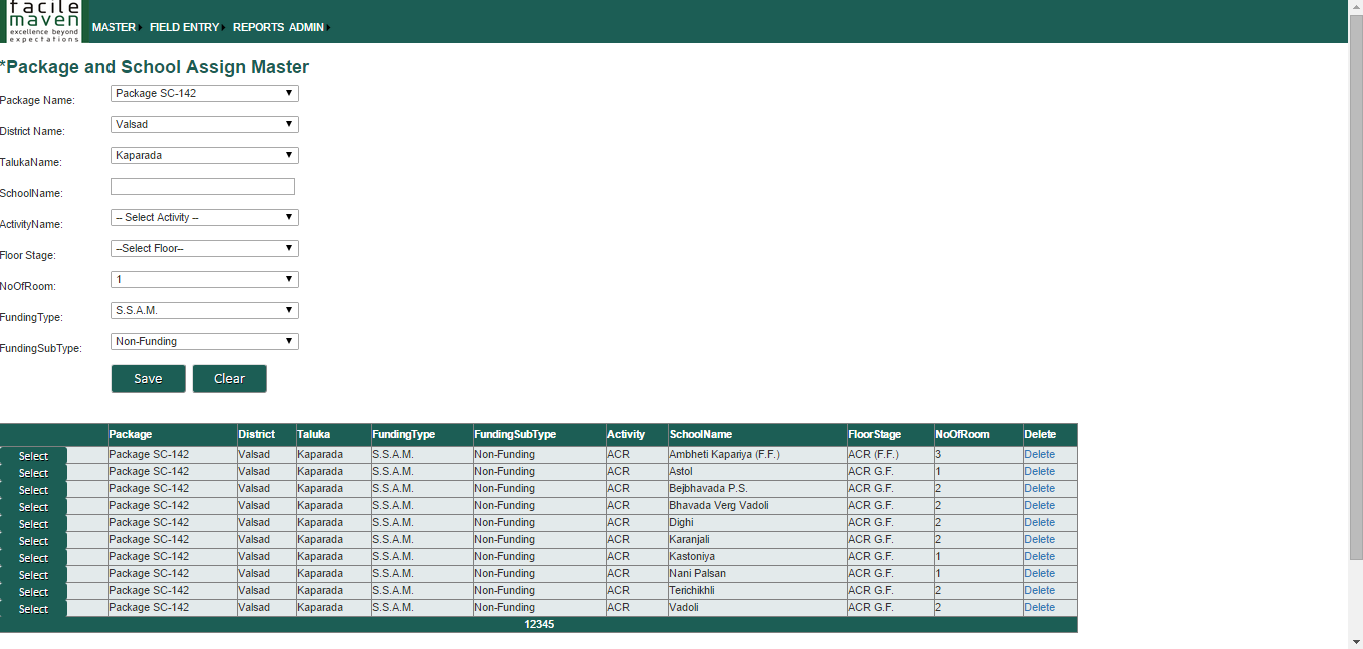This screenshot has height=649, width=1363.
Task: Open the TalukaName dropdown showing Kaparada
Action: point(204,156)
